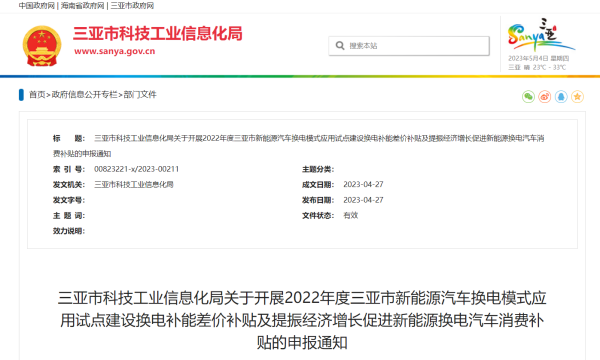Go to 首页 in breadcrumb
The width and height of the screenshot is (600, 360).
pyautogui.click(x=37, y=94)
